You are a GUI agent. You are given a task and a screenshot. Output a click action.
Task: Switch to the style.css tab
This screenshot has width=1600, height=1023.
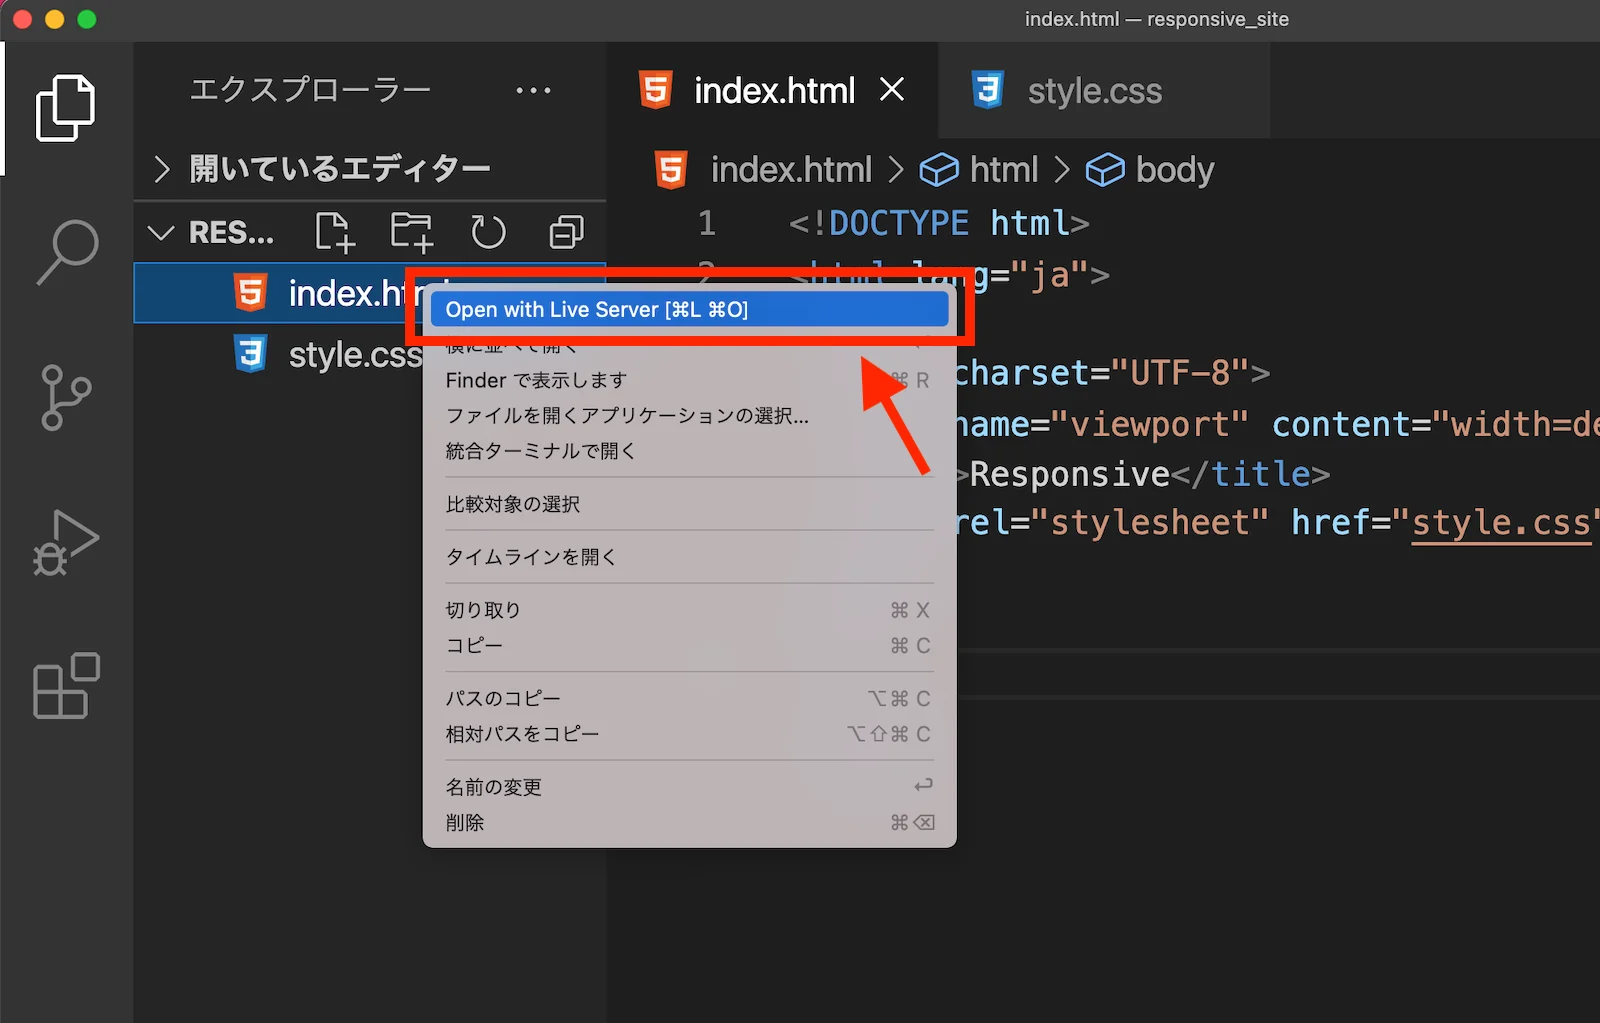[x=1094, y=90]
